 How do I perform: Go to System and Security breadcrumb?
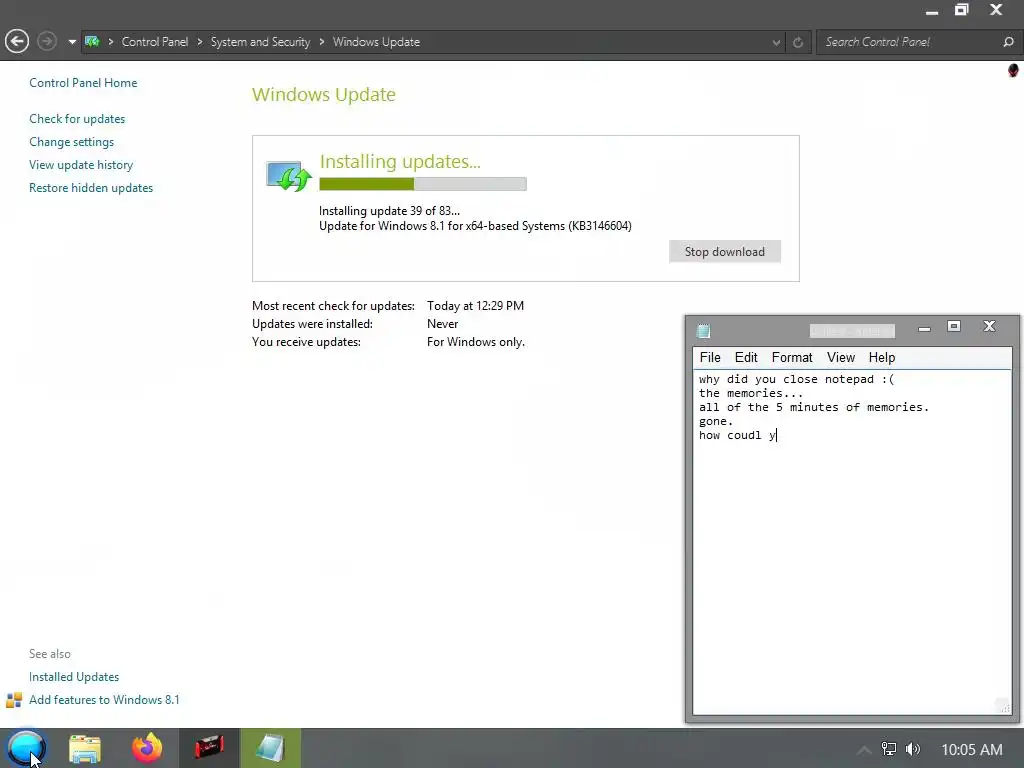pyautogui.click(x=260, y=42)
